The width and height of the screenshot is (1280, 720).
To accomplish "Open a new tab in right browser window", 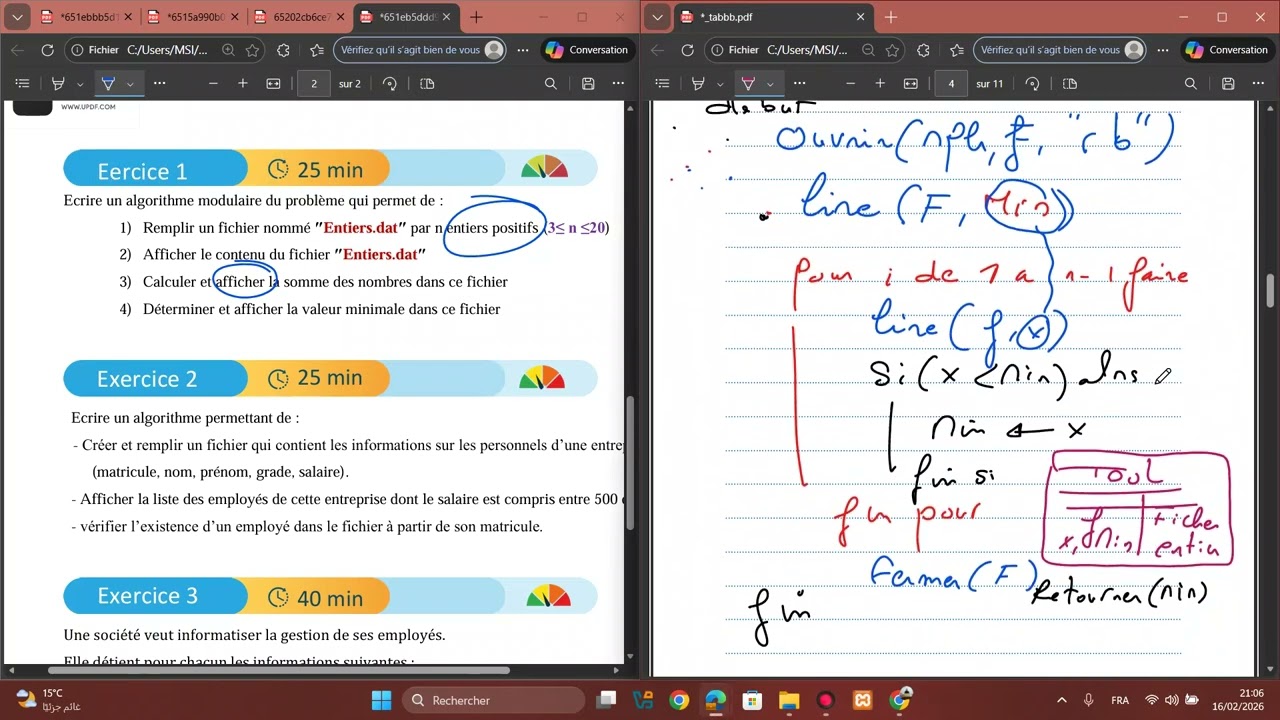I will 891,17.
